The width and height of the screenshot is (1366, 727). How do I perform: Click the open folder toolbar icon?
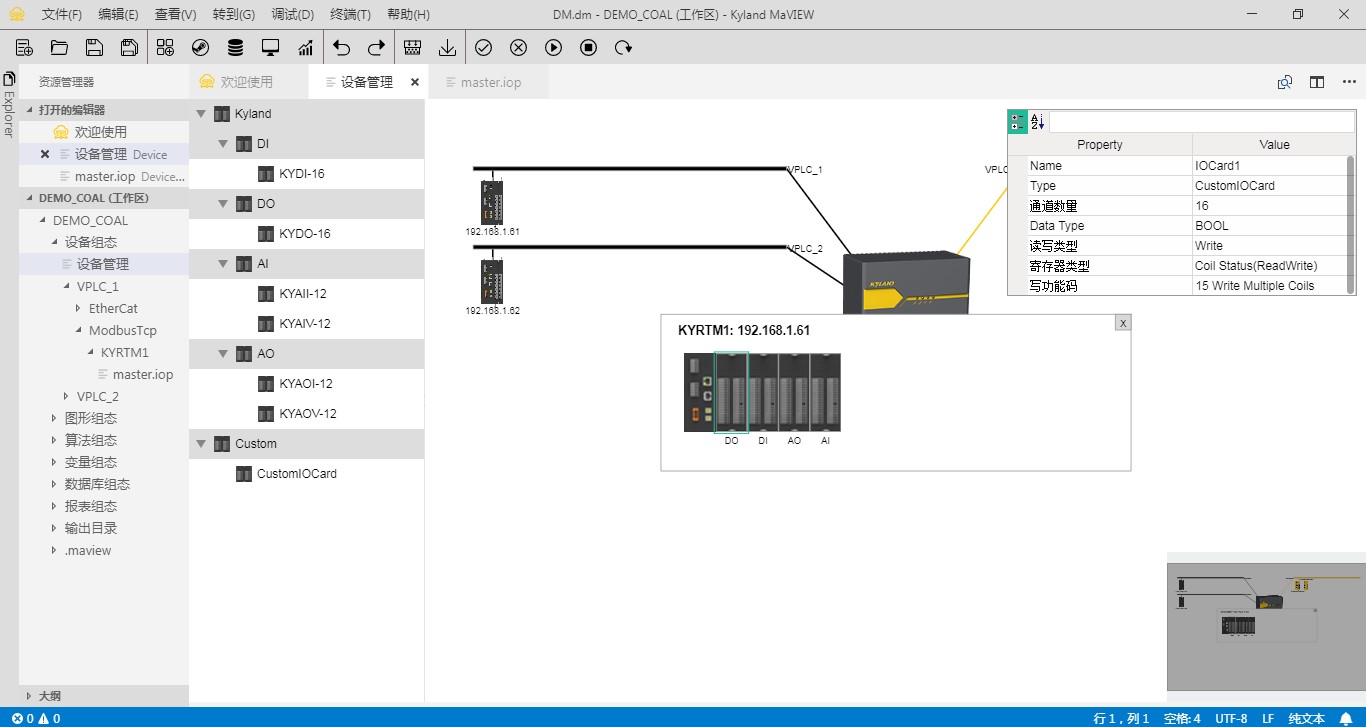(x=59, y=47)
